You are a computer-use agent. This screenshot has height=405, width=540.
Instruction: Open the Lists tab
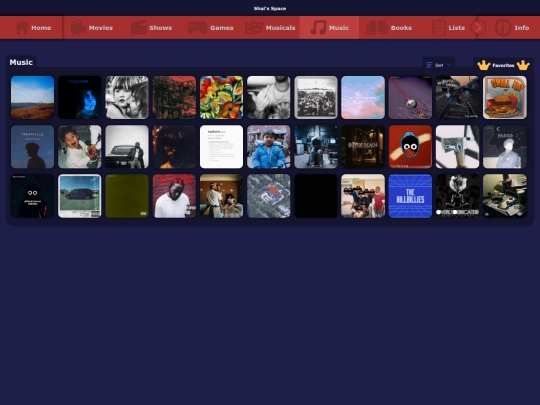448,28
